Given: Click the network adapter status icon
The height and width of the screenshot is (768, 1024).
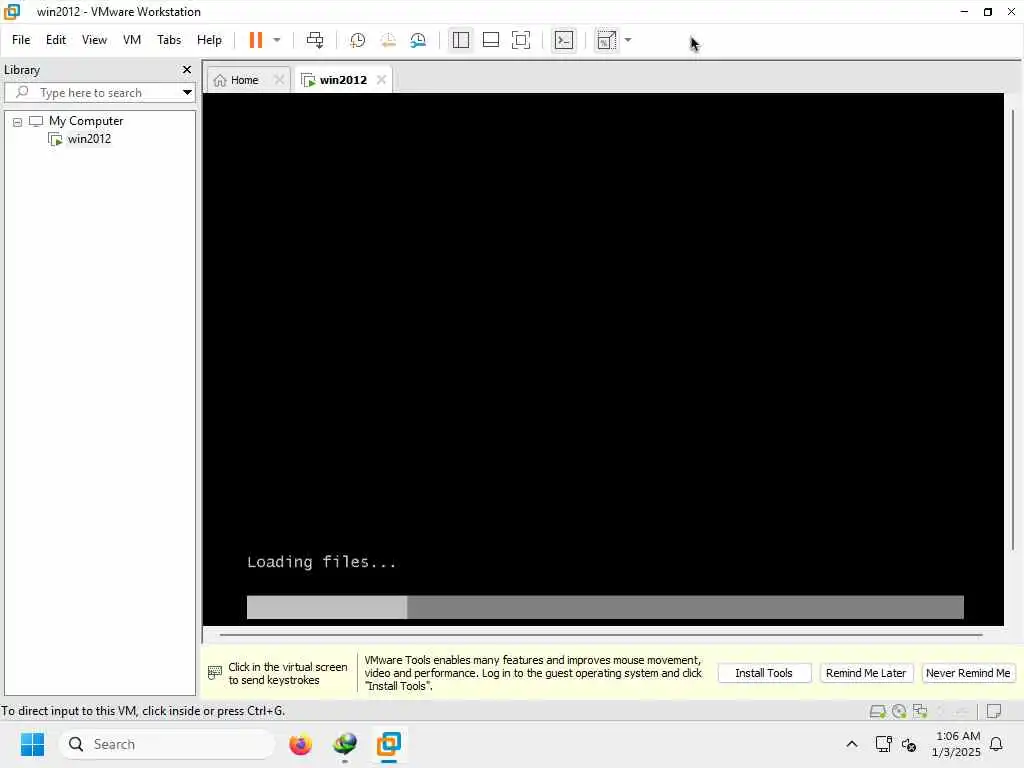Looking at the screenshot, I should (x=921, y=711).
